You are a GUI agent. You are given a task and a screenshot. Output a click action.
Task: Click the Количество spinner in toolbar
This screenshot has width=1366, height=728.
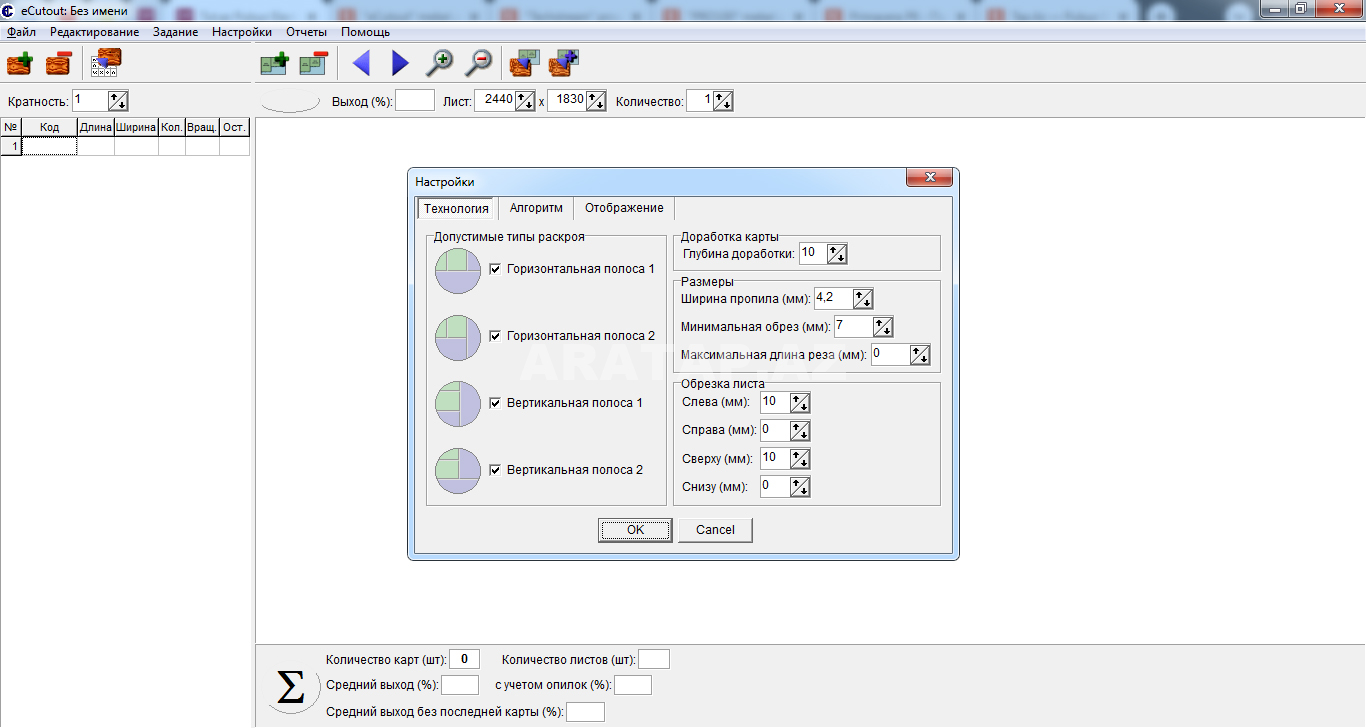[723, 101]
